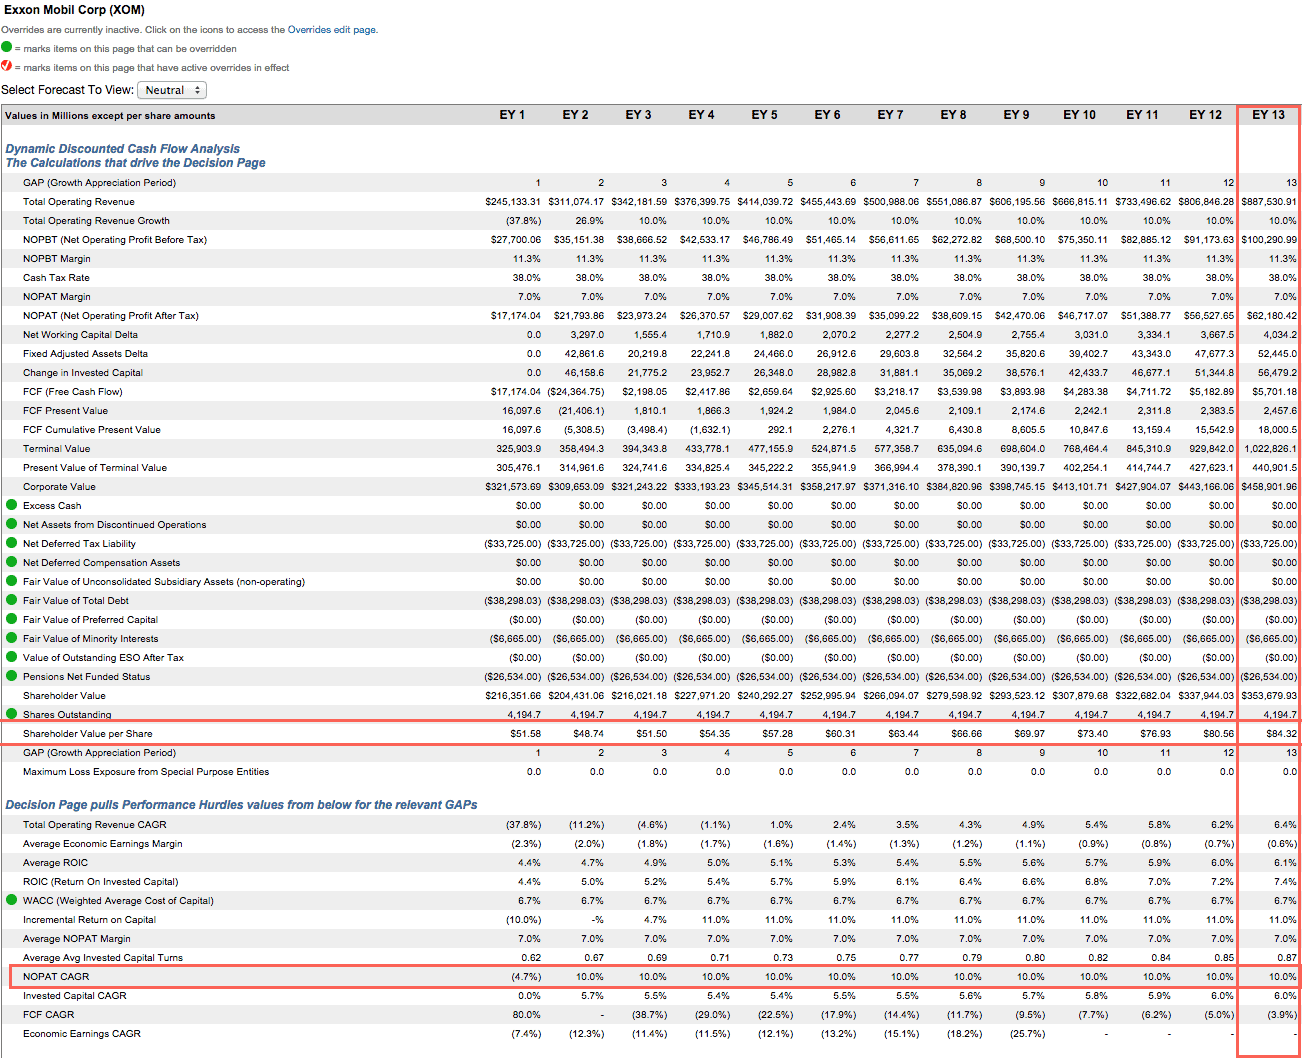Click override icon for Value of Outstanding ESO After Tax

coord(12,657)
